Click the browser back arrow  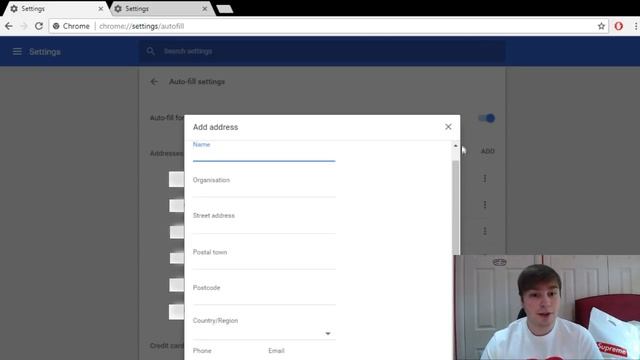9,26
